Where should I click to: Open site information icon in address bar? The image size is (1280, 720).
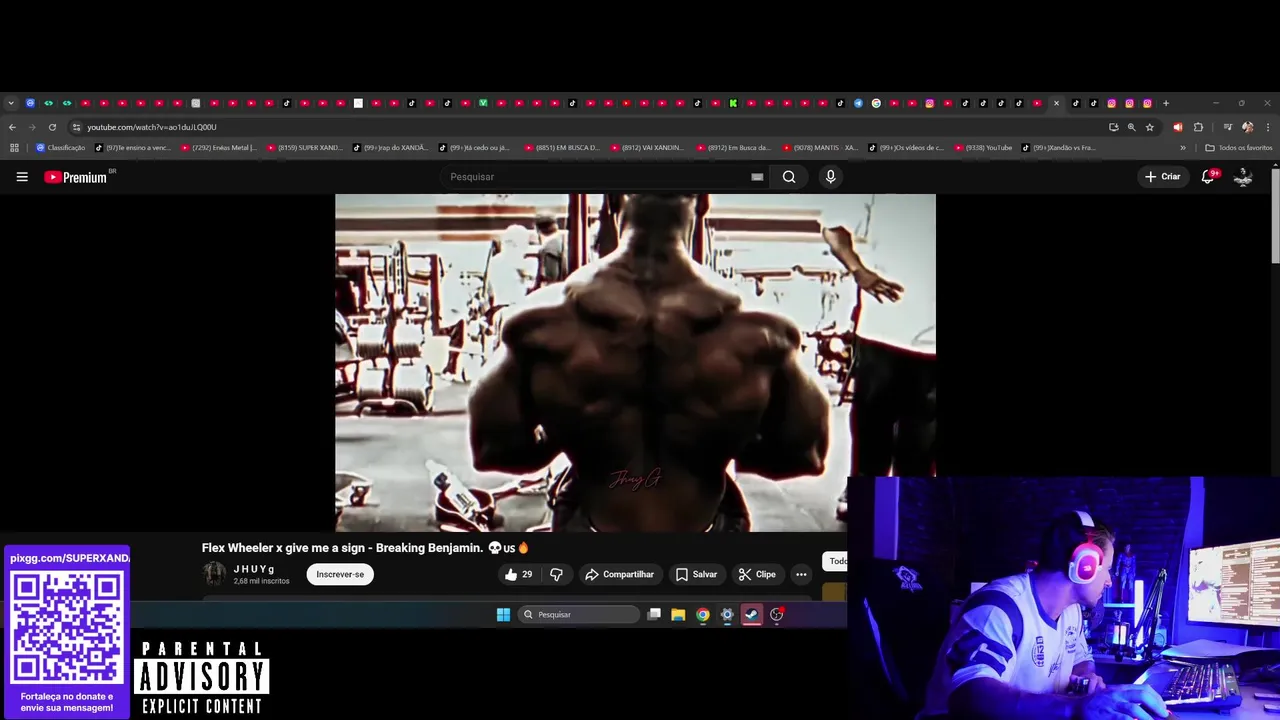76,127
